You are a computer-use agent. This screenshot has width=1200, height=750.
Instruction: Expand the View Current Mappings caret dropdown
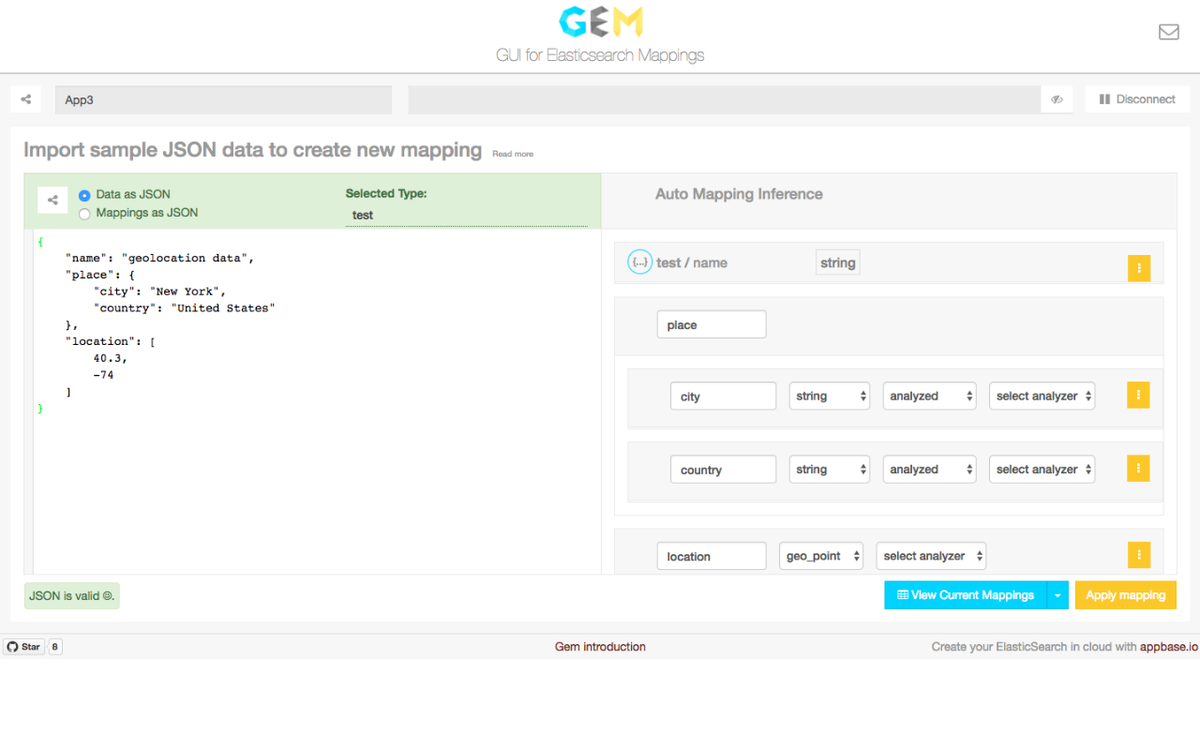pyautogui.click(x=1058, y=595)
